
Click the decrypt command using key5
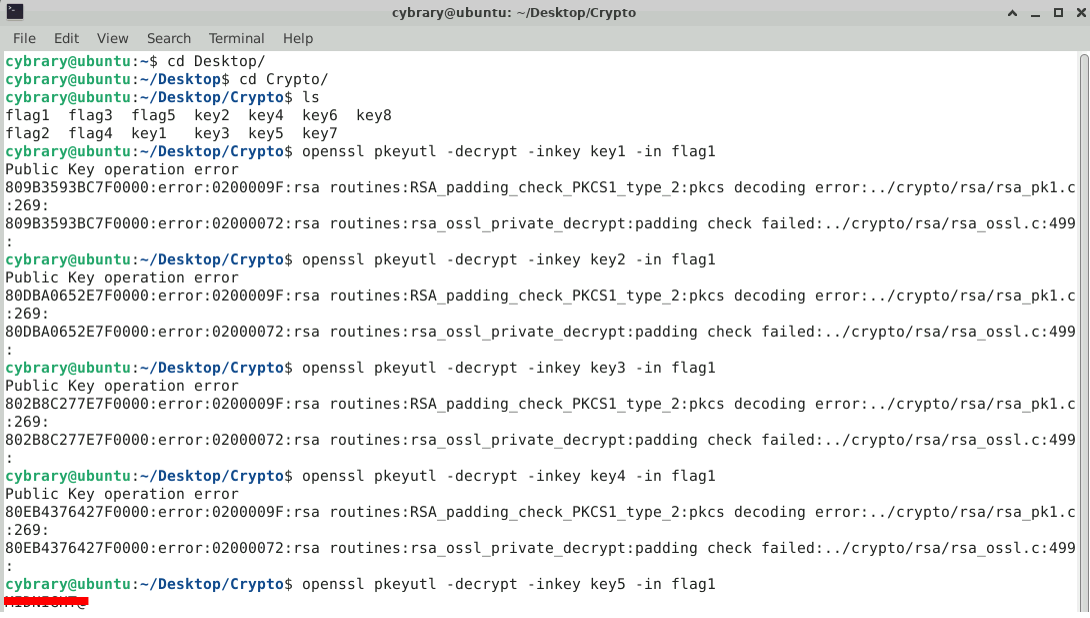[508, 584]
